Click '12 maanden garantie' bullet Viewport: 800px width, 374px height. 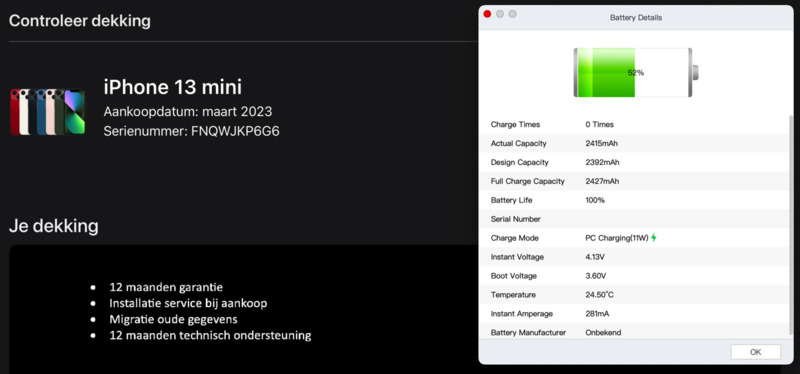(x=166, y=287)
